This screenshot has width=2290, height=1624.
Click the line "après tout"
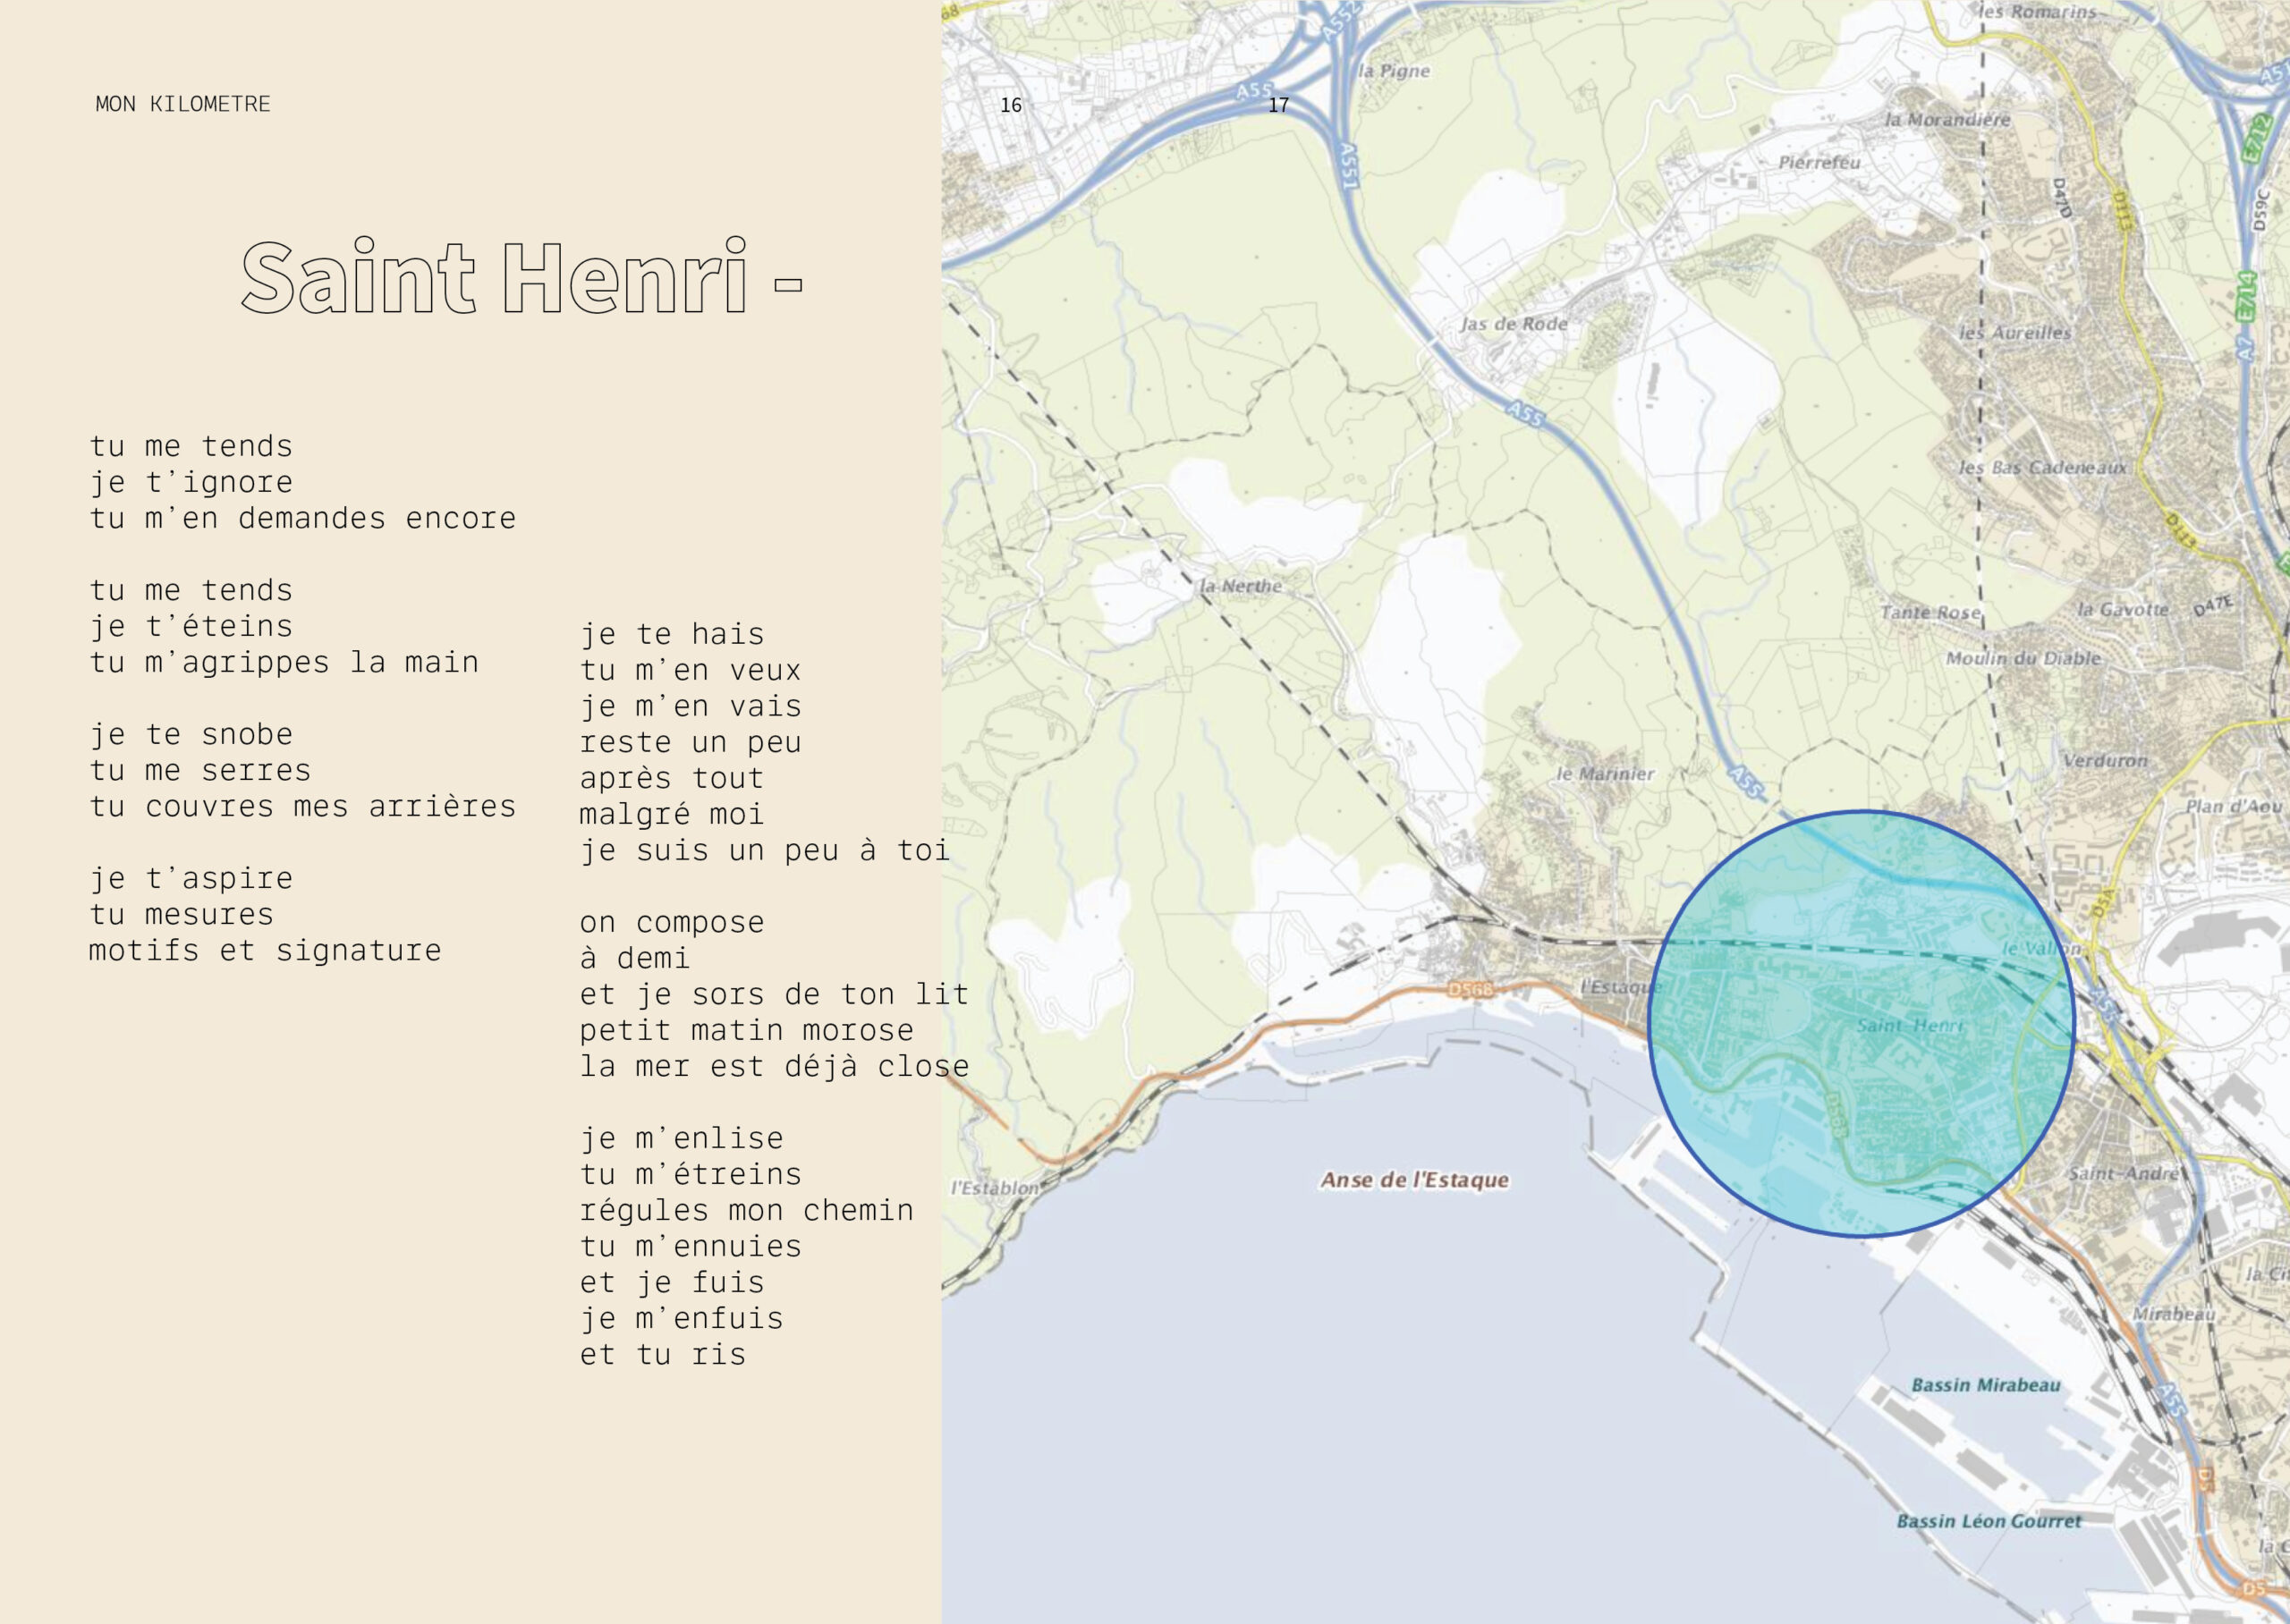[x=672, y=778]
